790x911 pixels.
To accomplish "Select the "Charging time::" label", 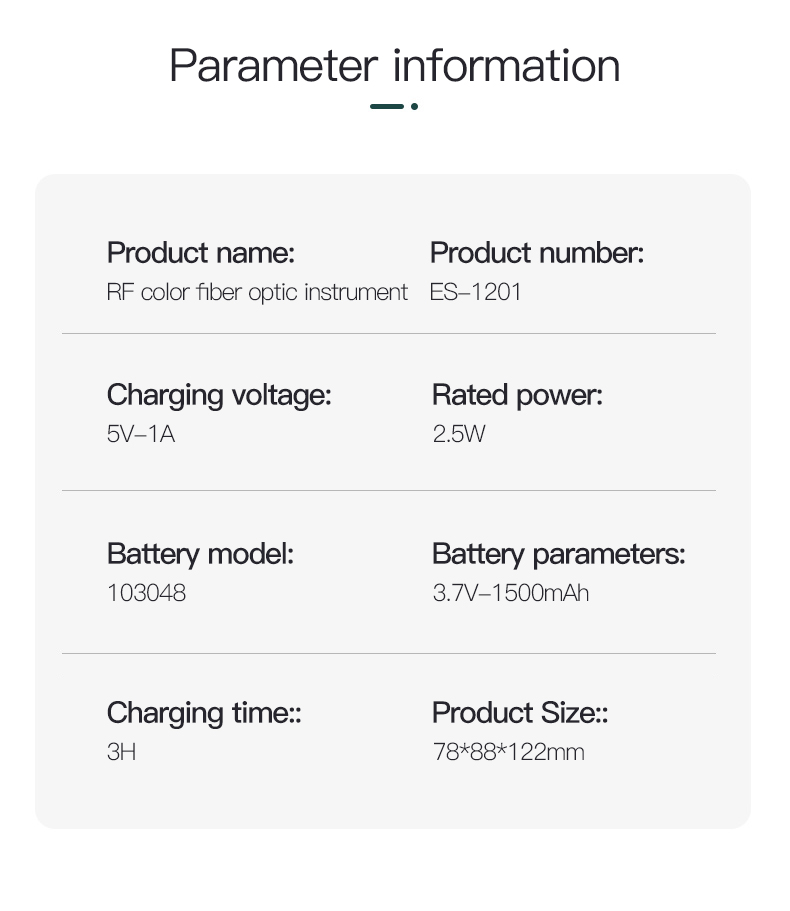I will tap(204, 713).
